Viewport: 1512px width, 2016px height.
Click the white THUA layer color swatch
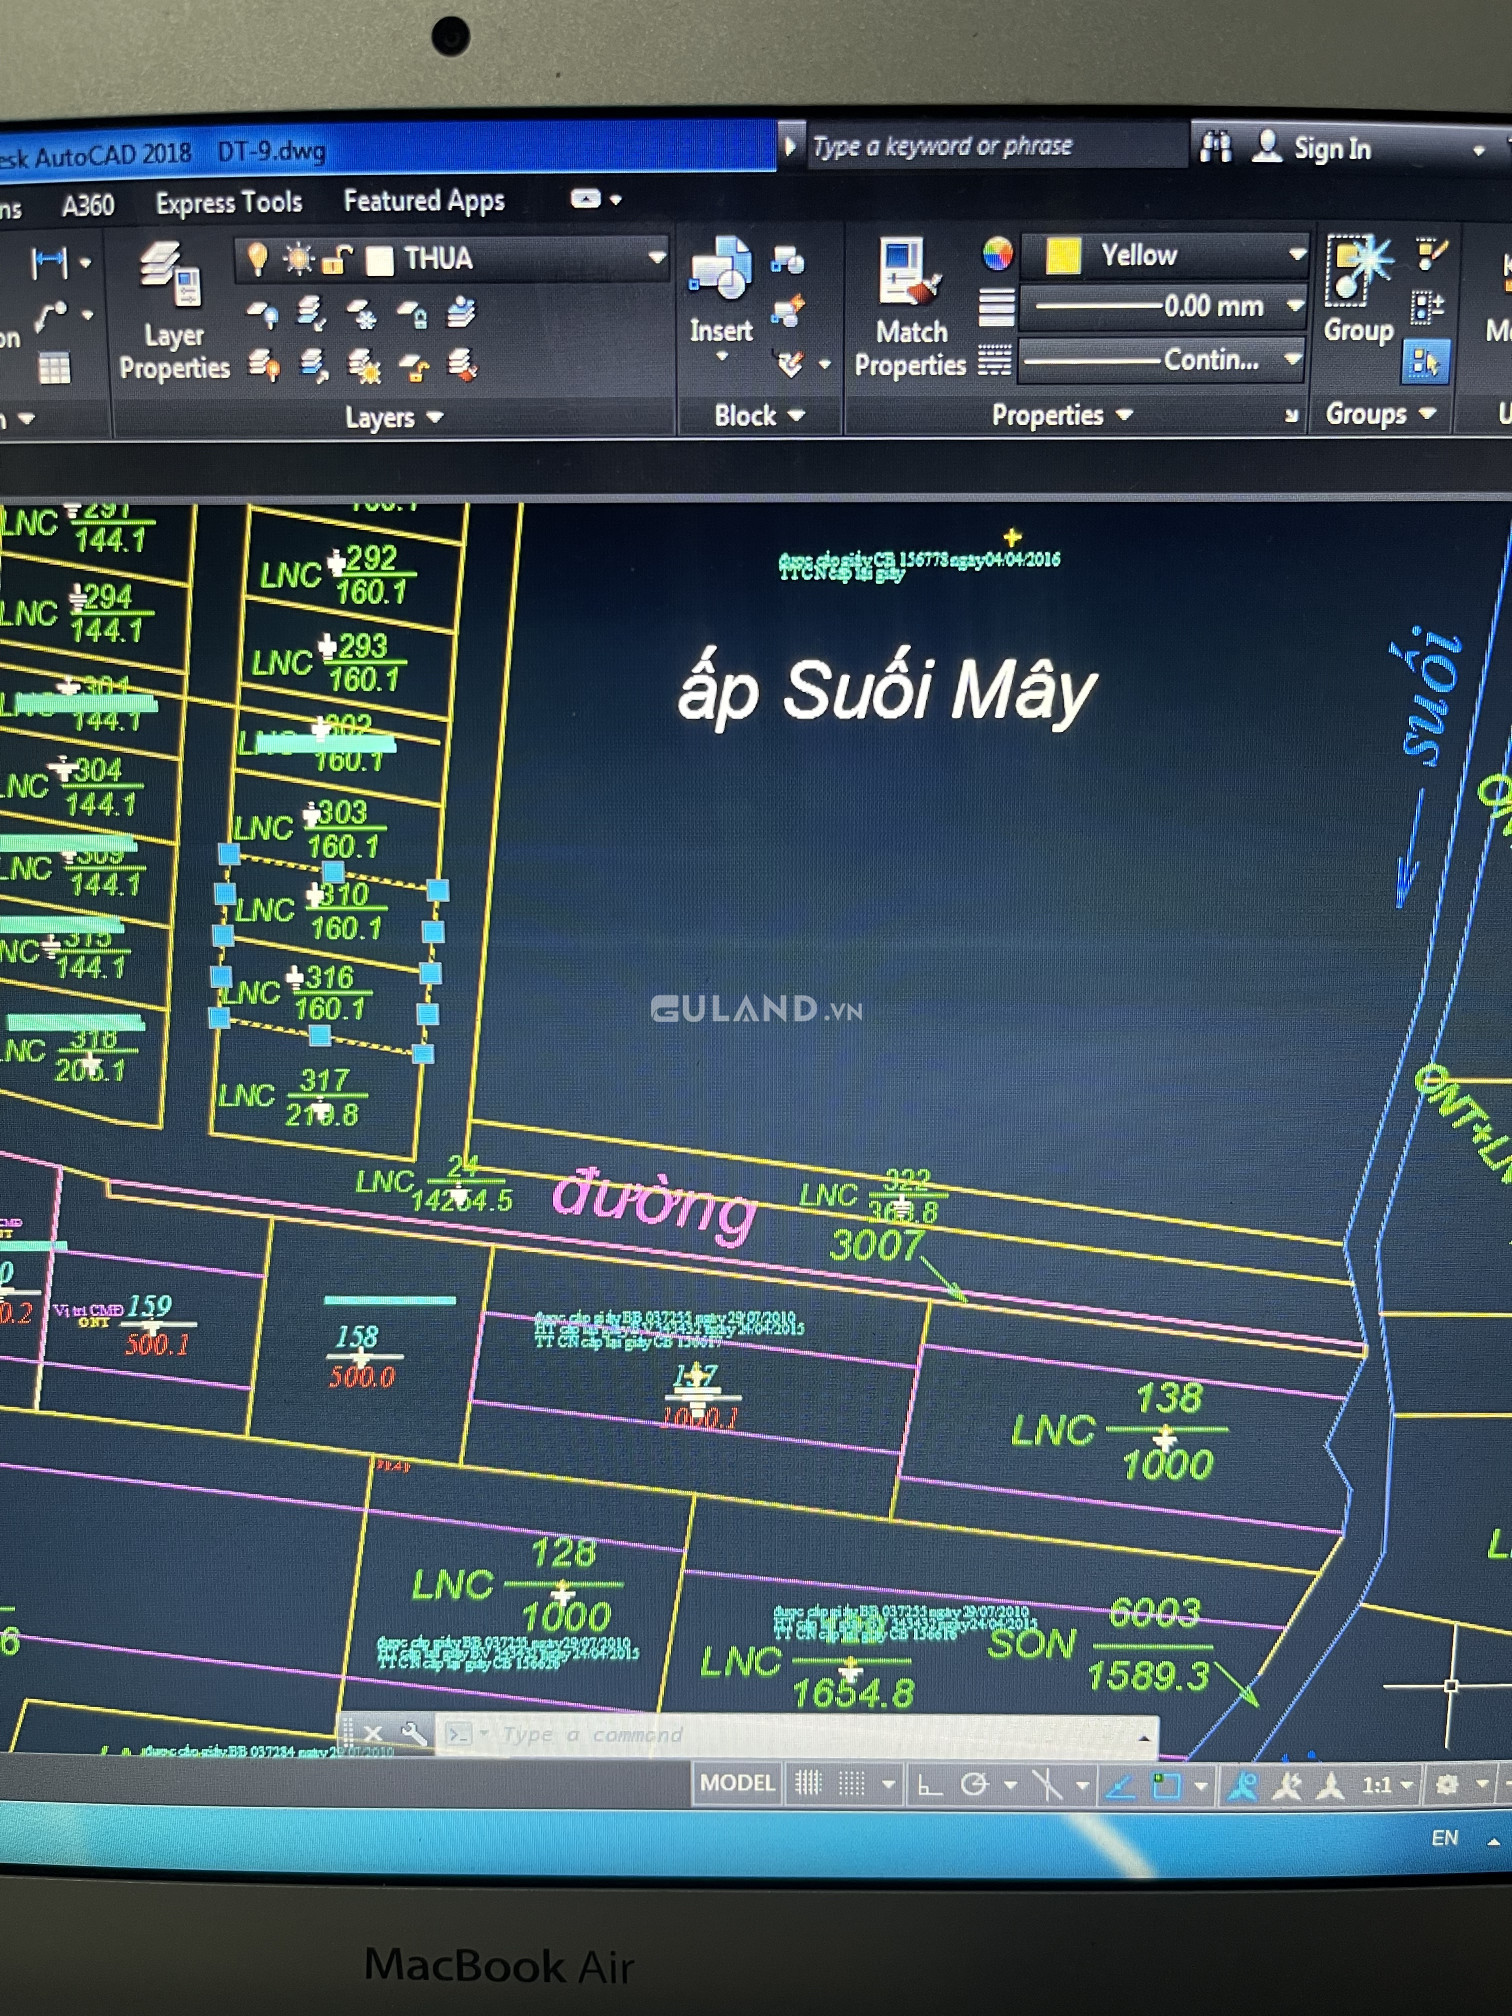(379, 260)
